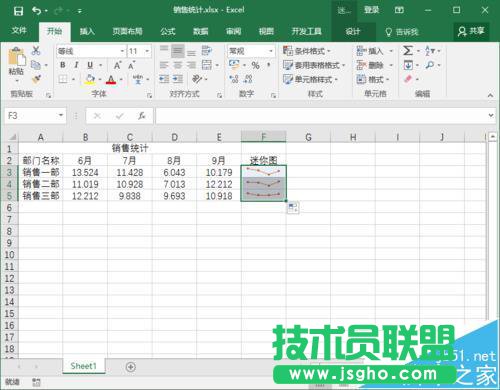500x390 pixels.
Task: Decrease indent of cell contents
Action: coord(164,79)
